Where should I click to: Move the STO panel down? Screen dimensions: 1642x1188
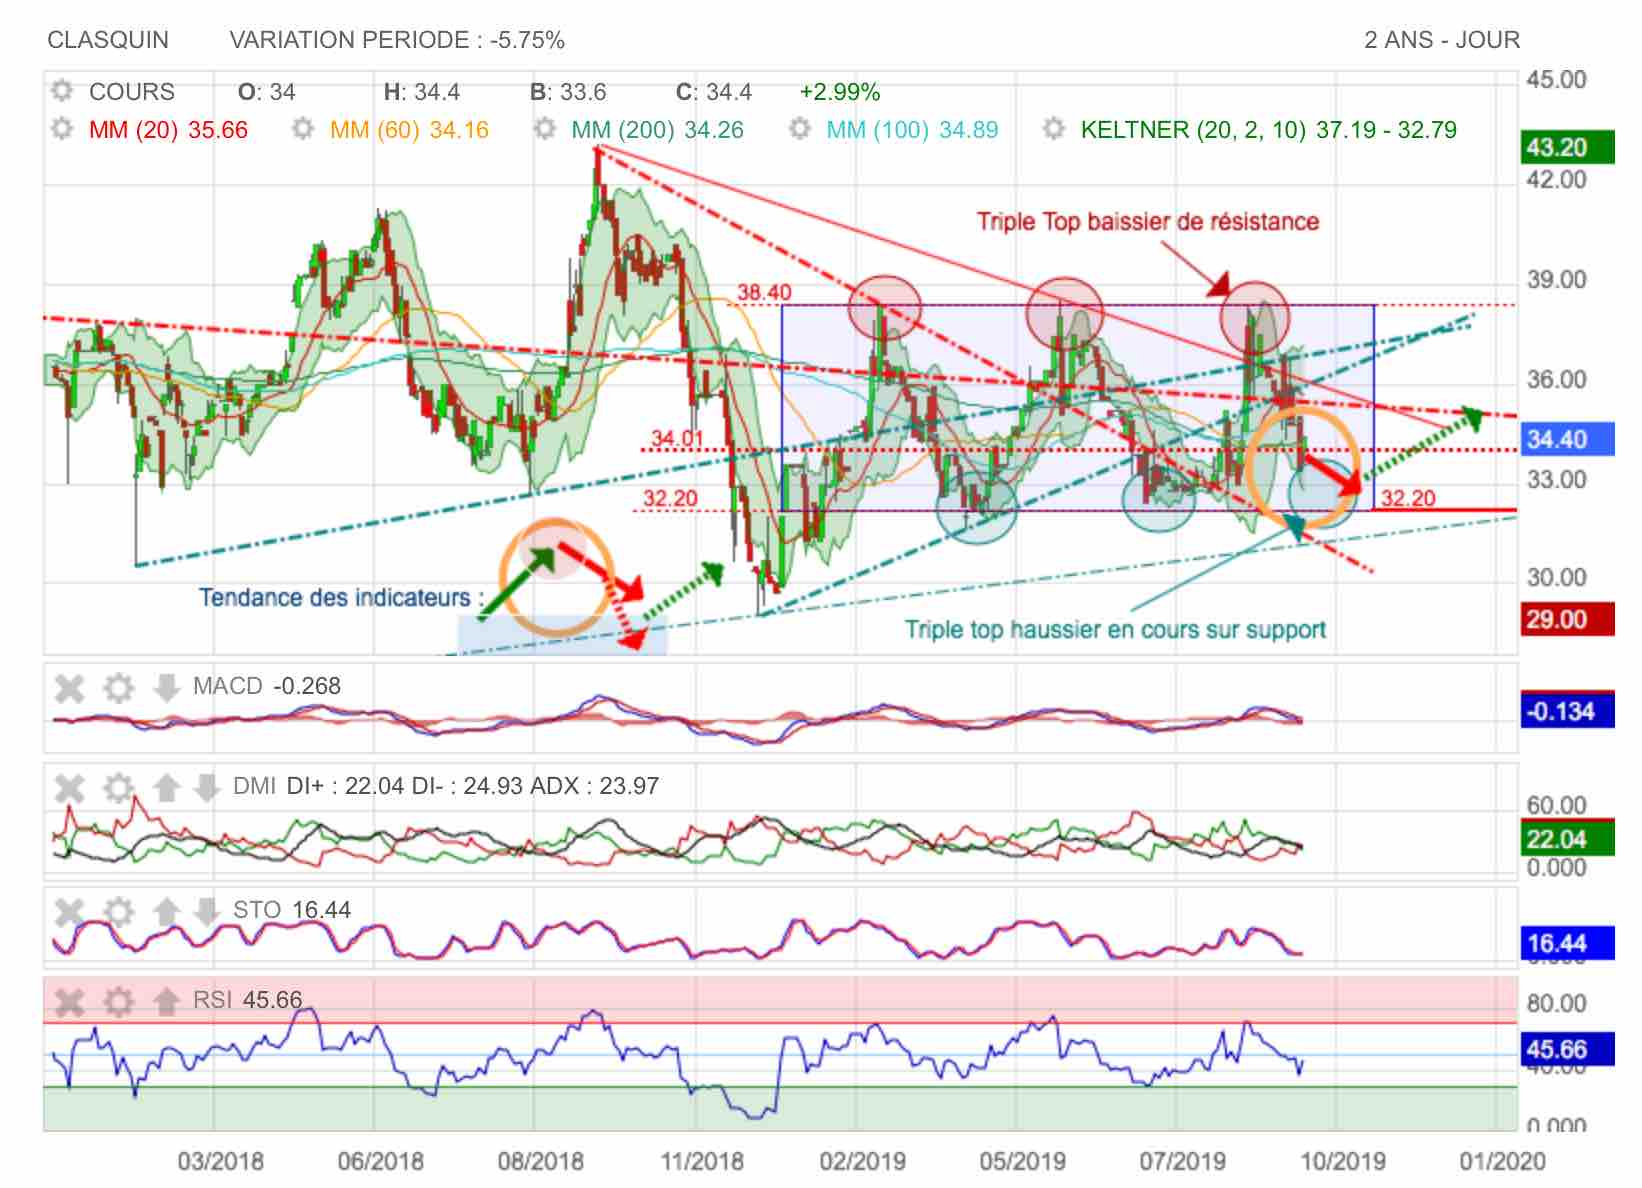[x=206, y=911]
